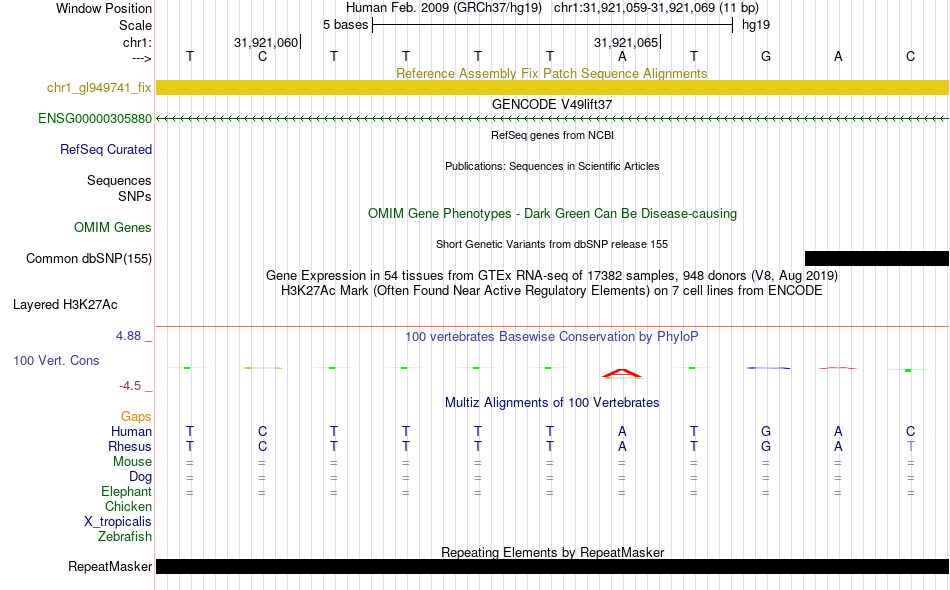Click the faint last T in the Rhesus row
The height and width of the screenshot is (590, 950).
tap(910, 446)
